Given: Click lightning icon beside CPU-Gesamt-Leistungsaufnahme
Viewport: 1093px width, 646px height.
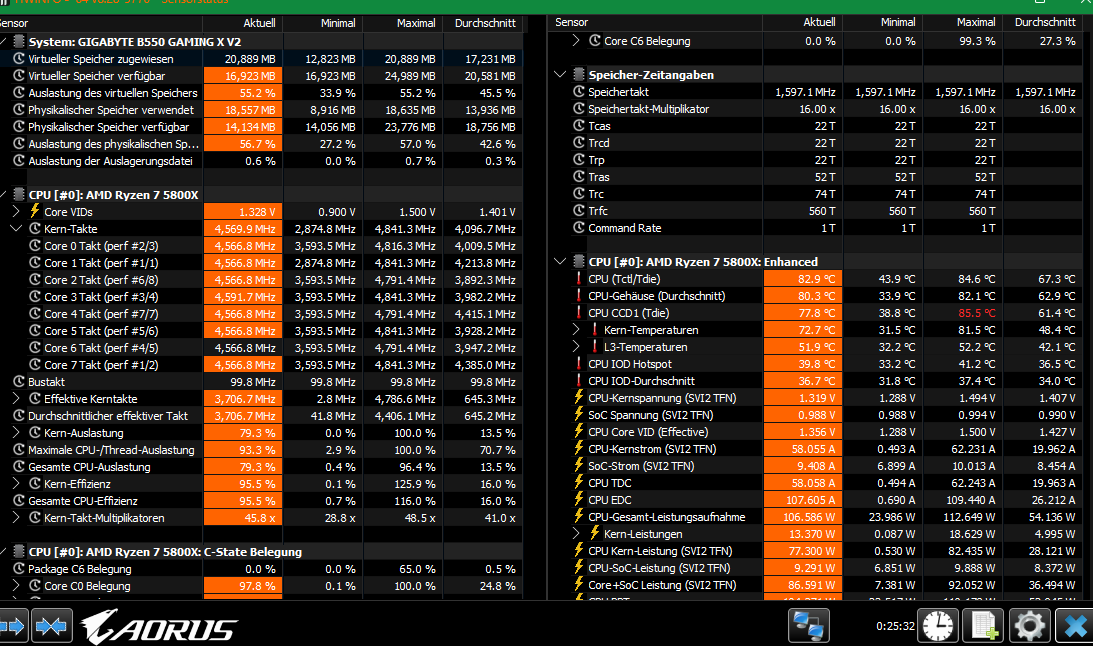Looking at the screenshot, I should pos(579,516).
